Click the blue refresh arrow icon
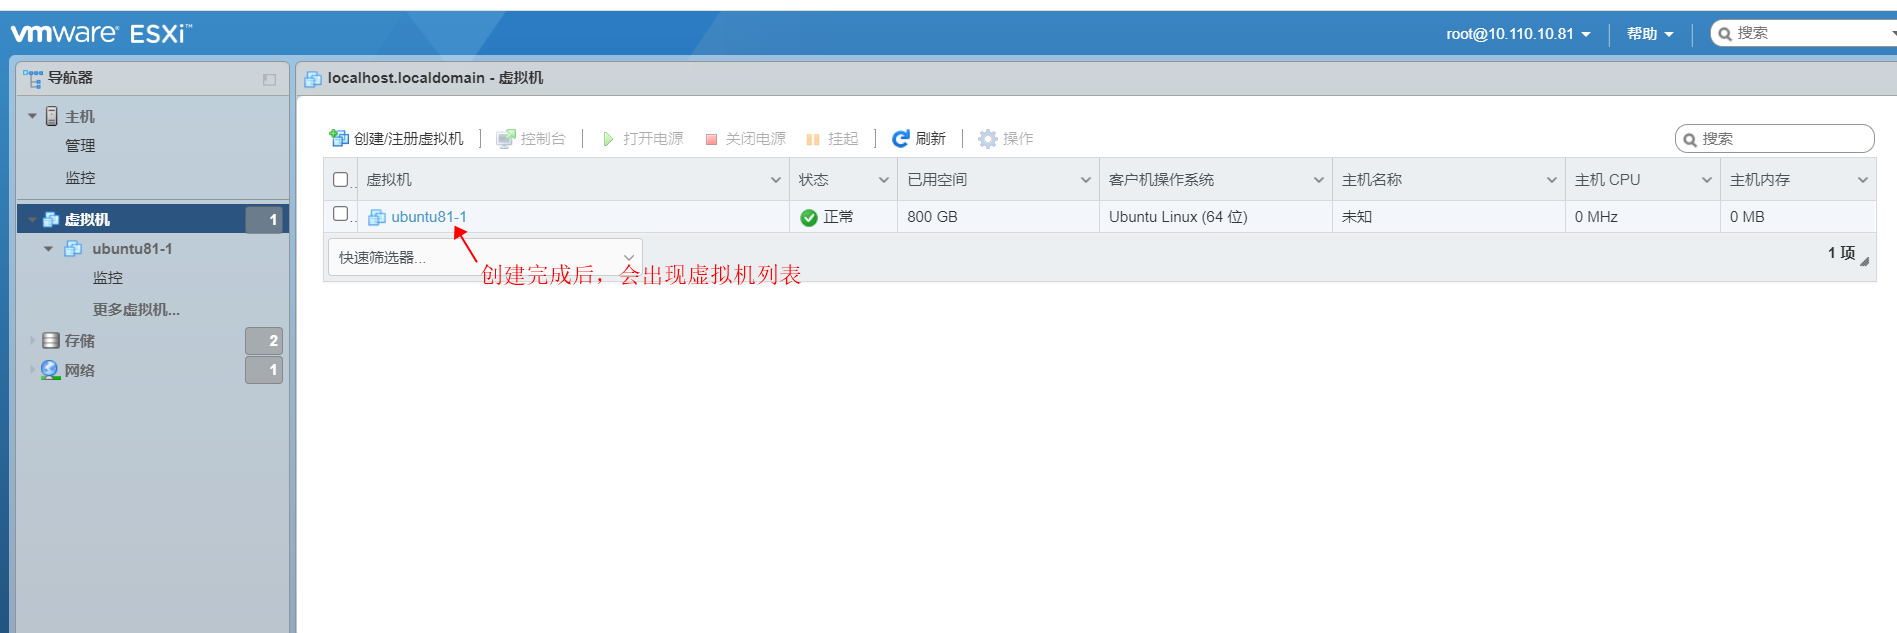Image resolution: width=1897 pixels, height=633 pixels. (x=901, y=138)
